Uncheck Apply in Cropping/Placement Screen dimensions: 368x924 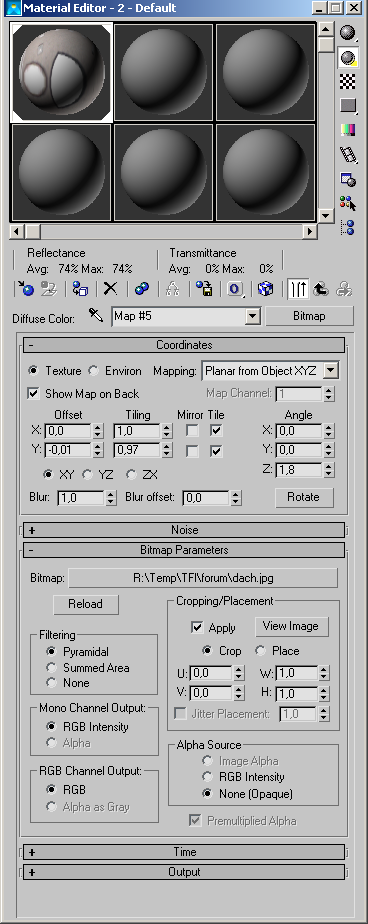coord(197,628)
